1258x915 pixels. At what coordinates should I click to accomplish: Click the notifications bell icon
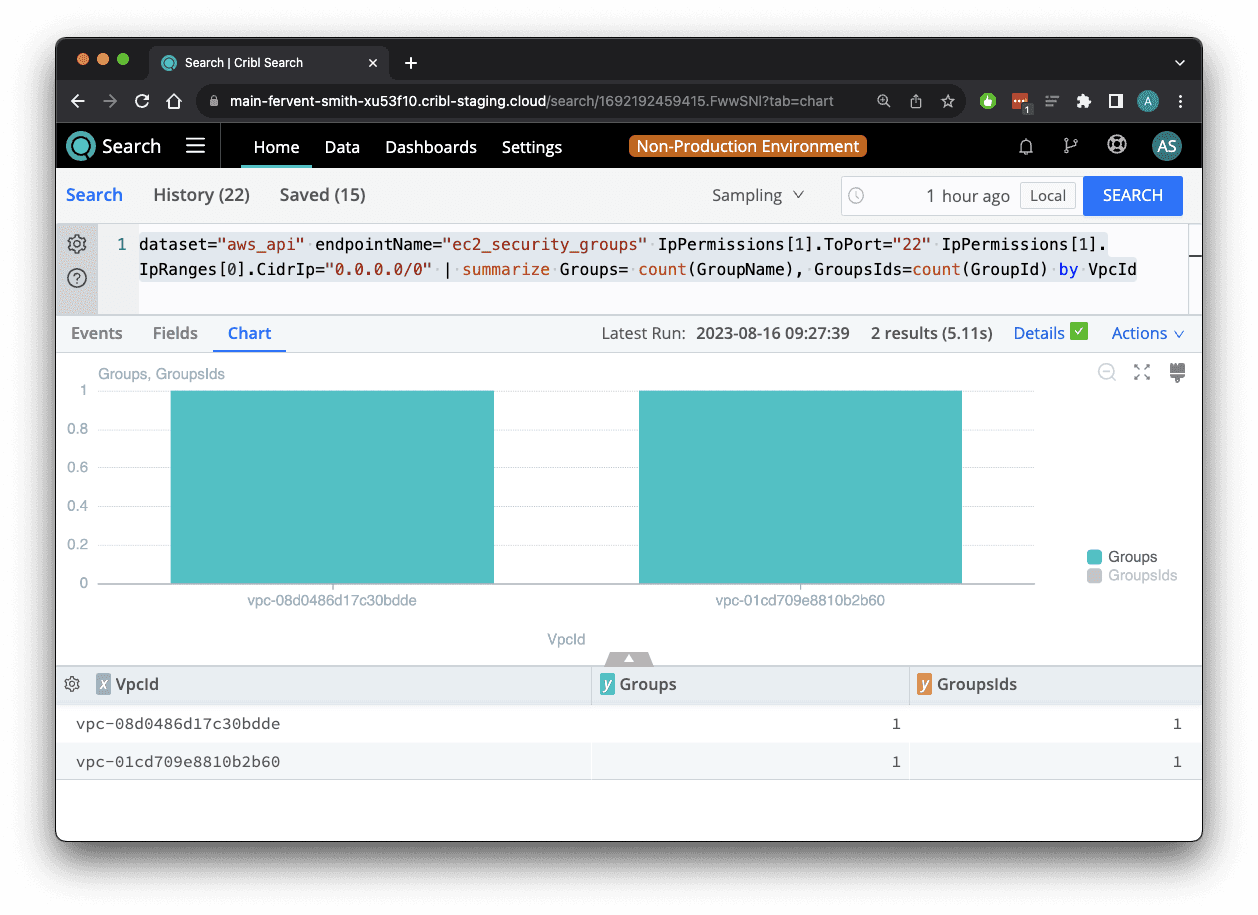1025,147
